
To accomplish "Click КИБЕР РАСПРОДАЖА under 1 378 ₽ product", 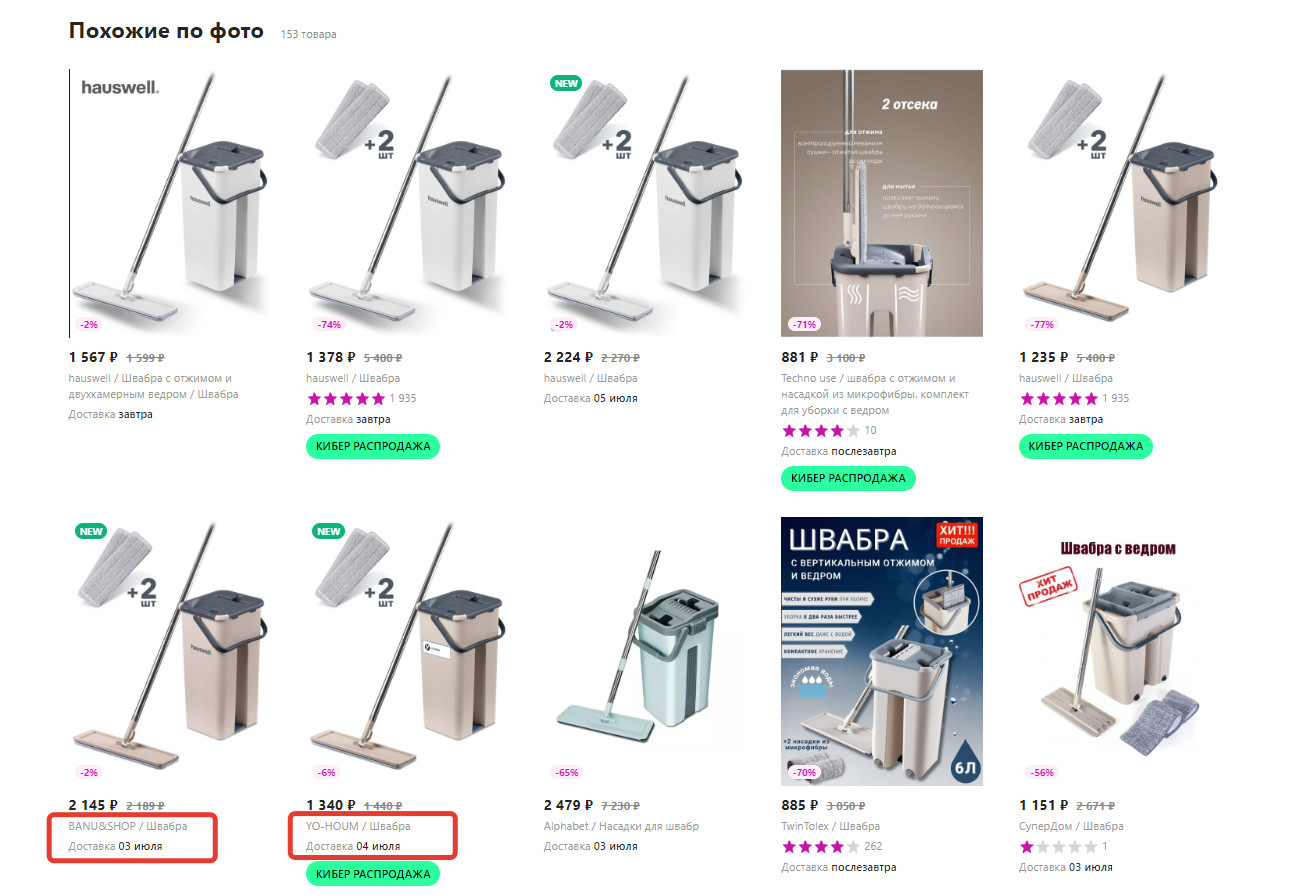I will point(373,446).
